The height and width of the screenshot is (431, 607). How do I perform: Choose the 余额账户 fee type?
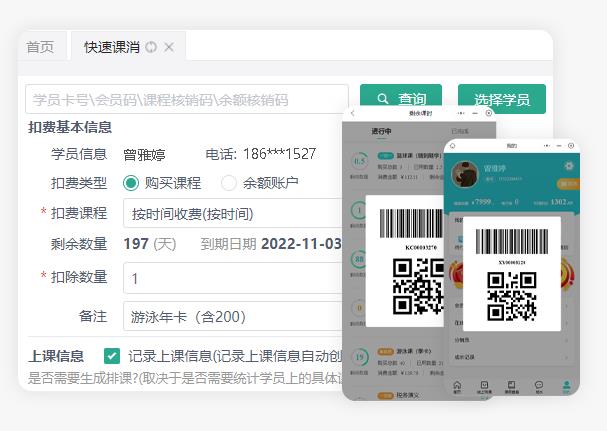pyautogui.click(x=228, y=183)
